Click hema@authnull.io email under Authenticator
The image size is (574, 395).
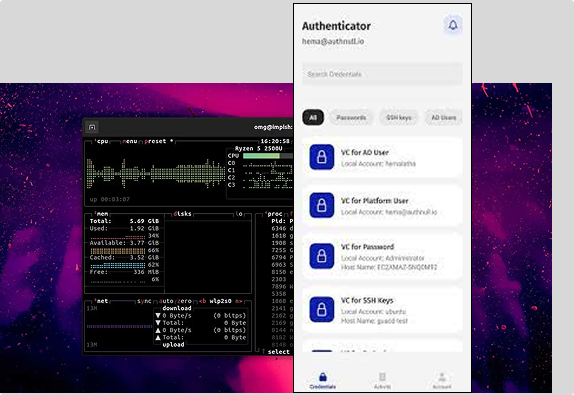(x=333, y=41)
